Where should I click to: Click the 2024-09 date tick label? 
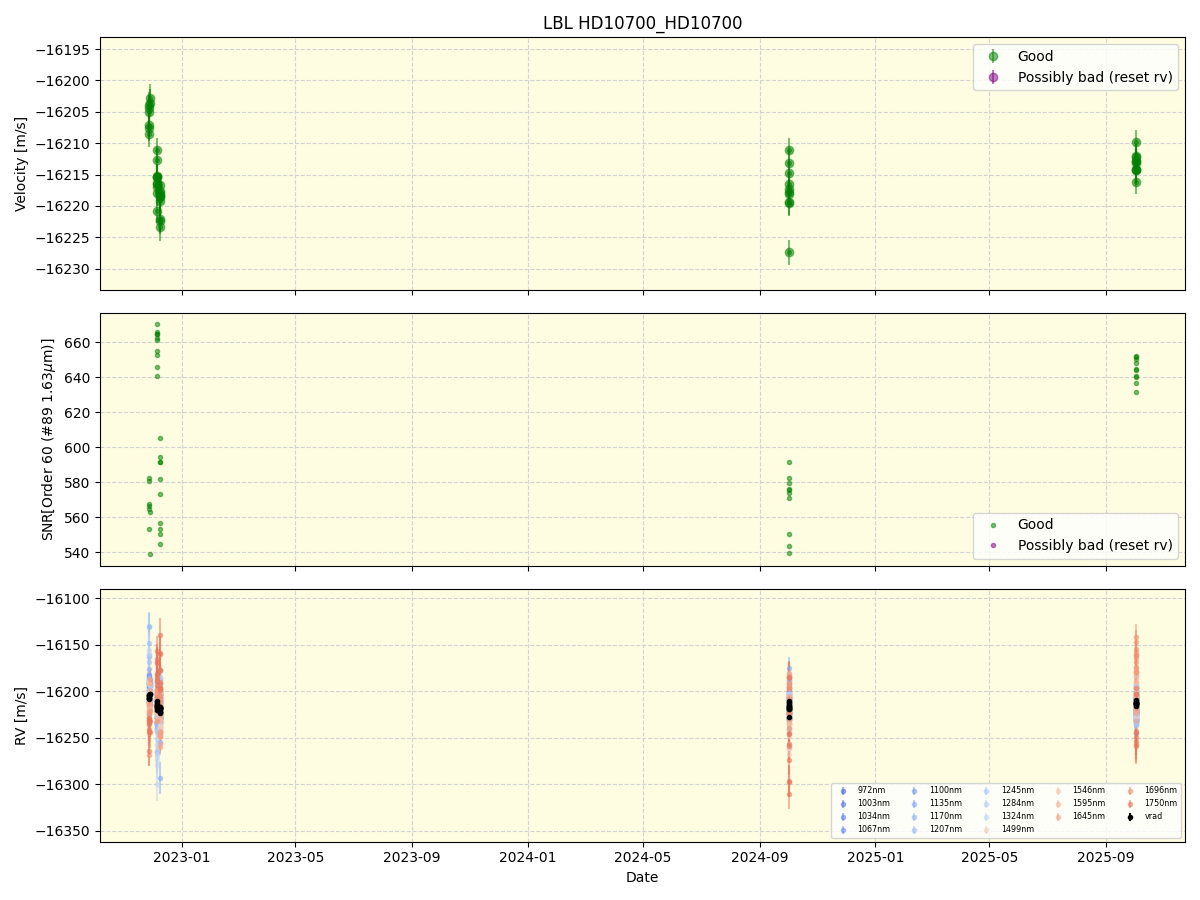point(760,856)
